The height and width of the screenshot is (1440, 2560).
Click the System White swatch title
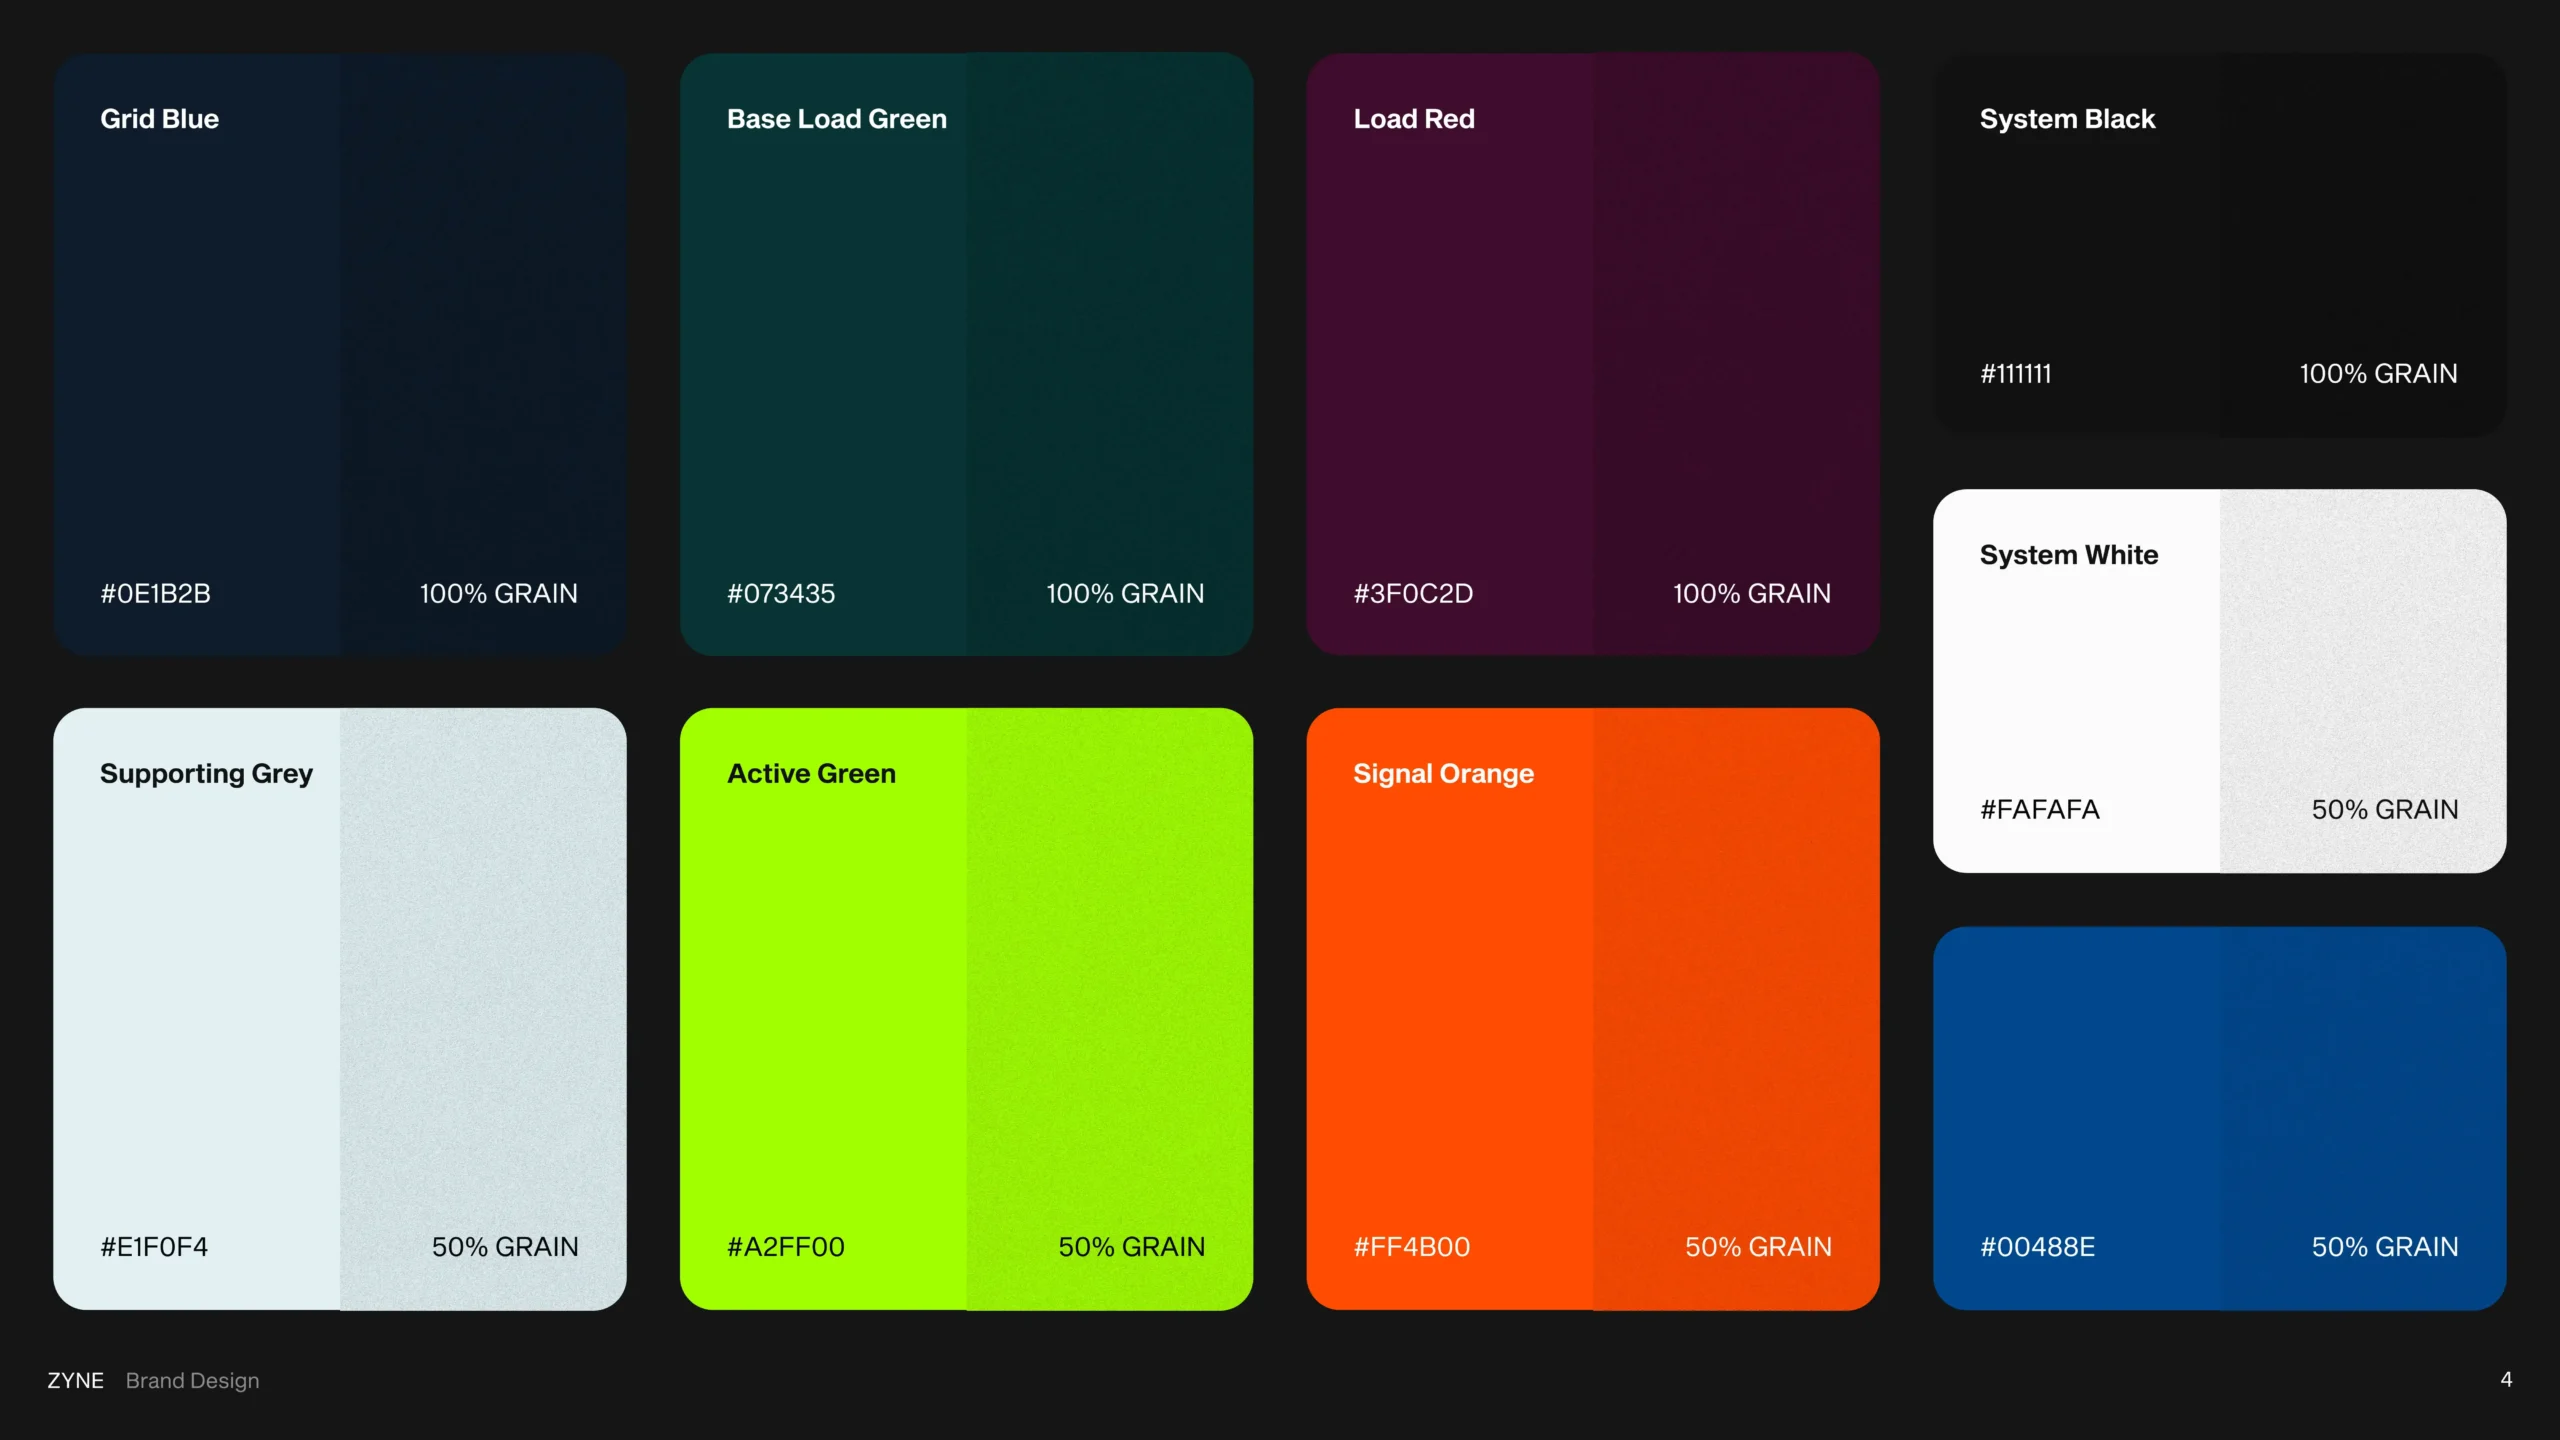2068,554
